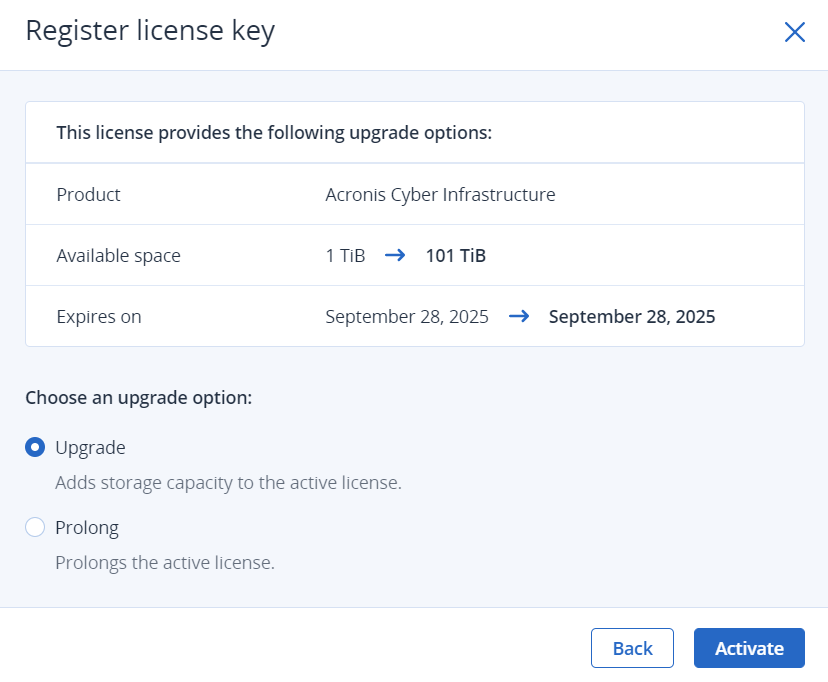Click the '1 TiB' current space value
This screenshot has height=682, width=828.
point(345,256)
